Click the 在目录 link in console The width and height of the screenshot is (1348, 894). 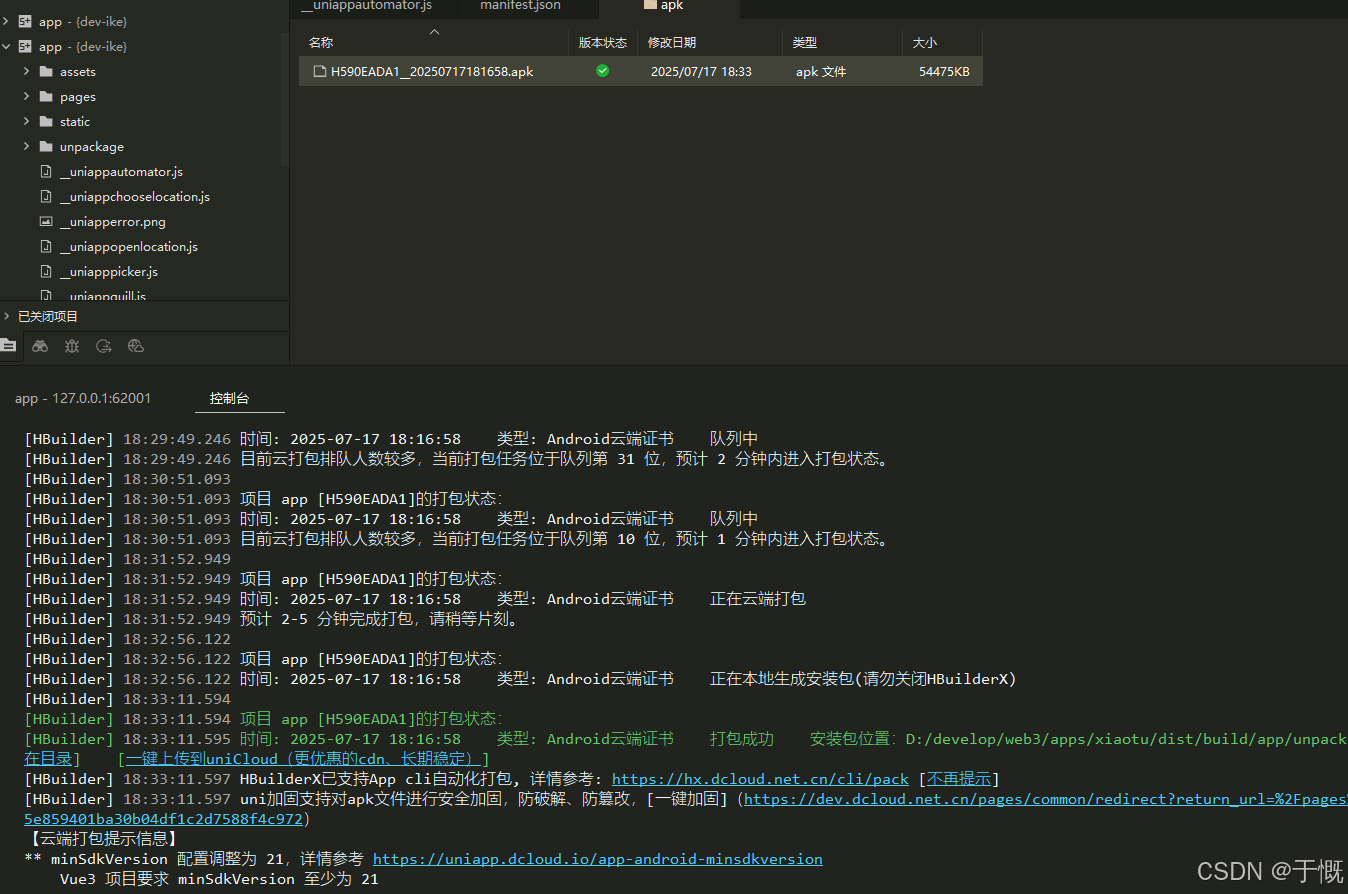point(48,759)
